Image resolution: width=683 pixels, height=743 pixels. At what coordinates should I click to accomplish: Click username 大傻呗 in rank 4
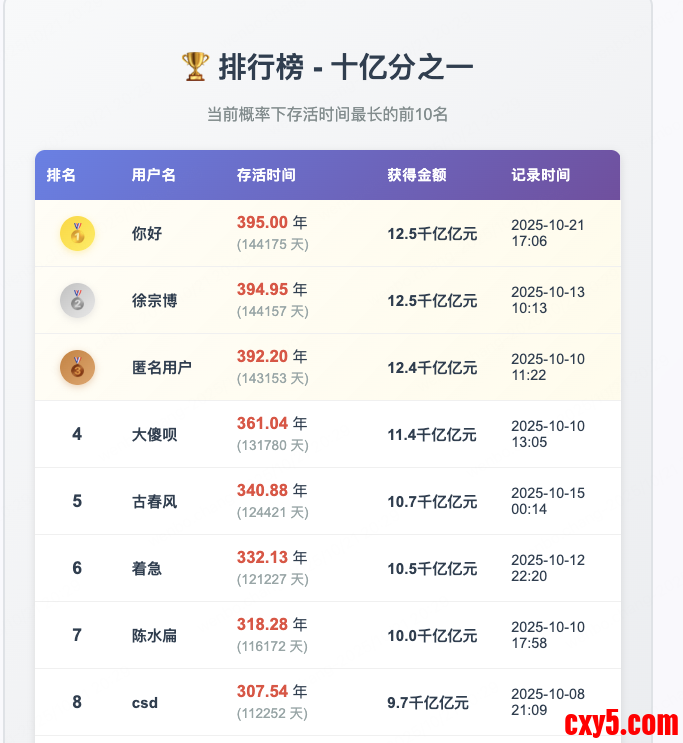[155, 435]
